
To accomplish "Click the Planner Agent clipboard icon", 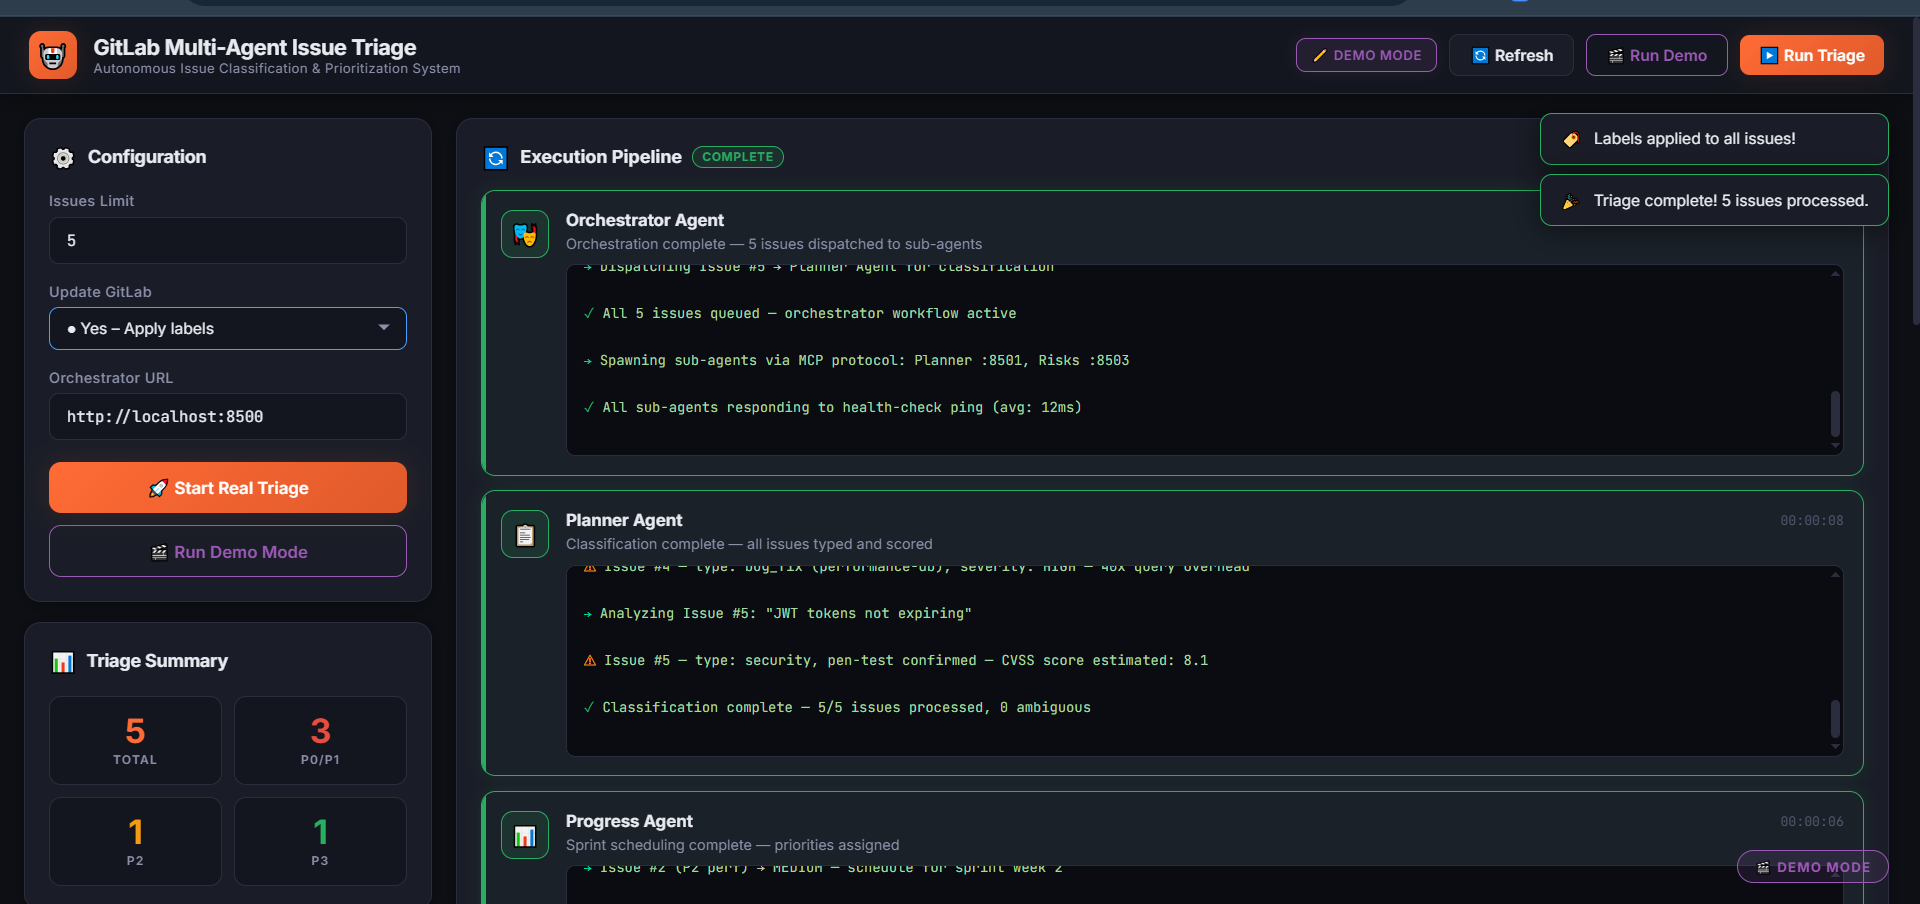I will 525,535.
